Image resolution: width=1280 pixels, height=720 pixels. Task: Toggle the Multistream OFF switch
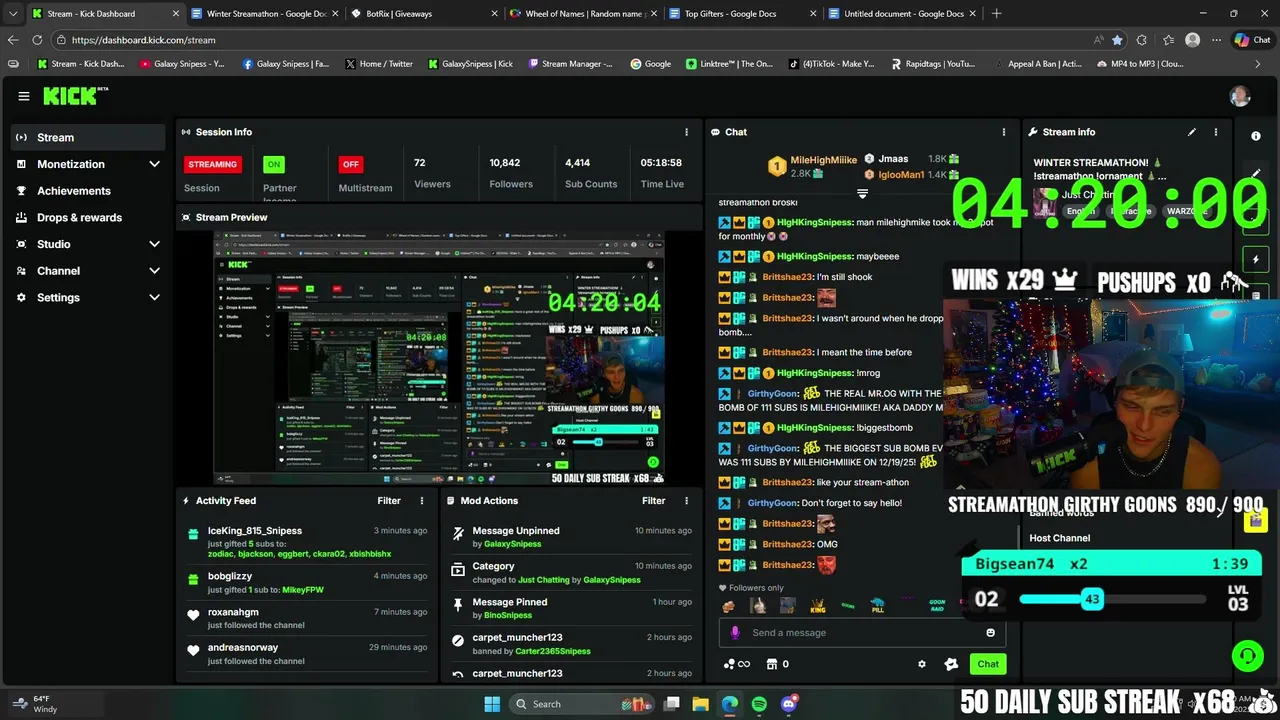pos(350,164)
